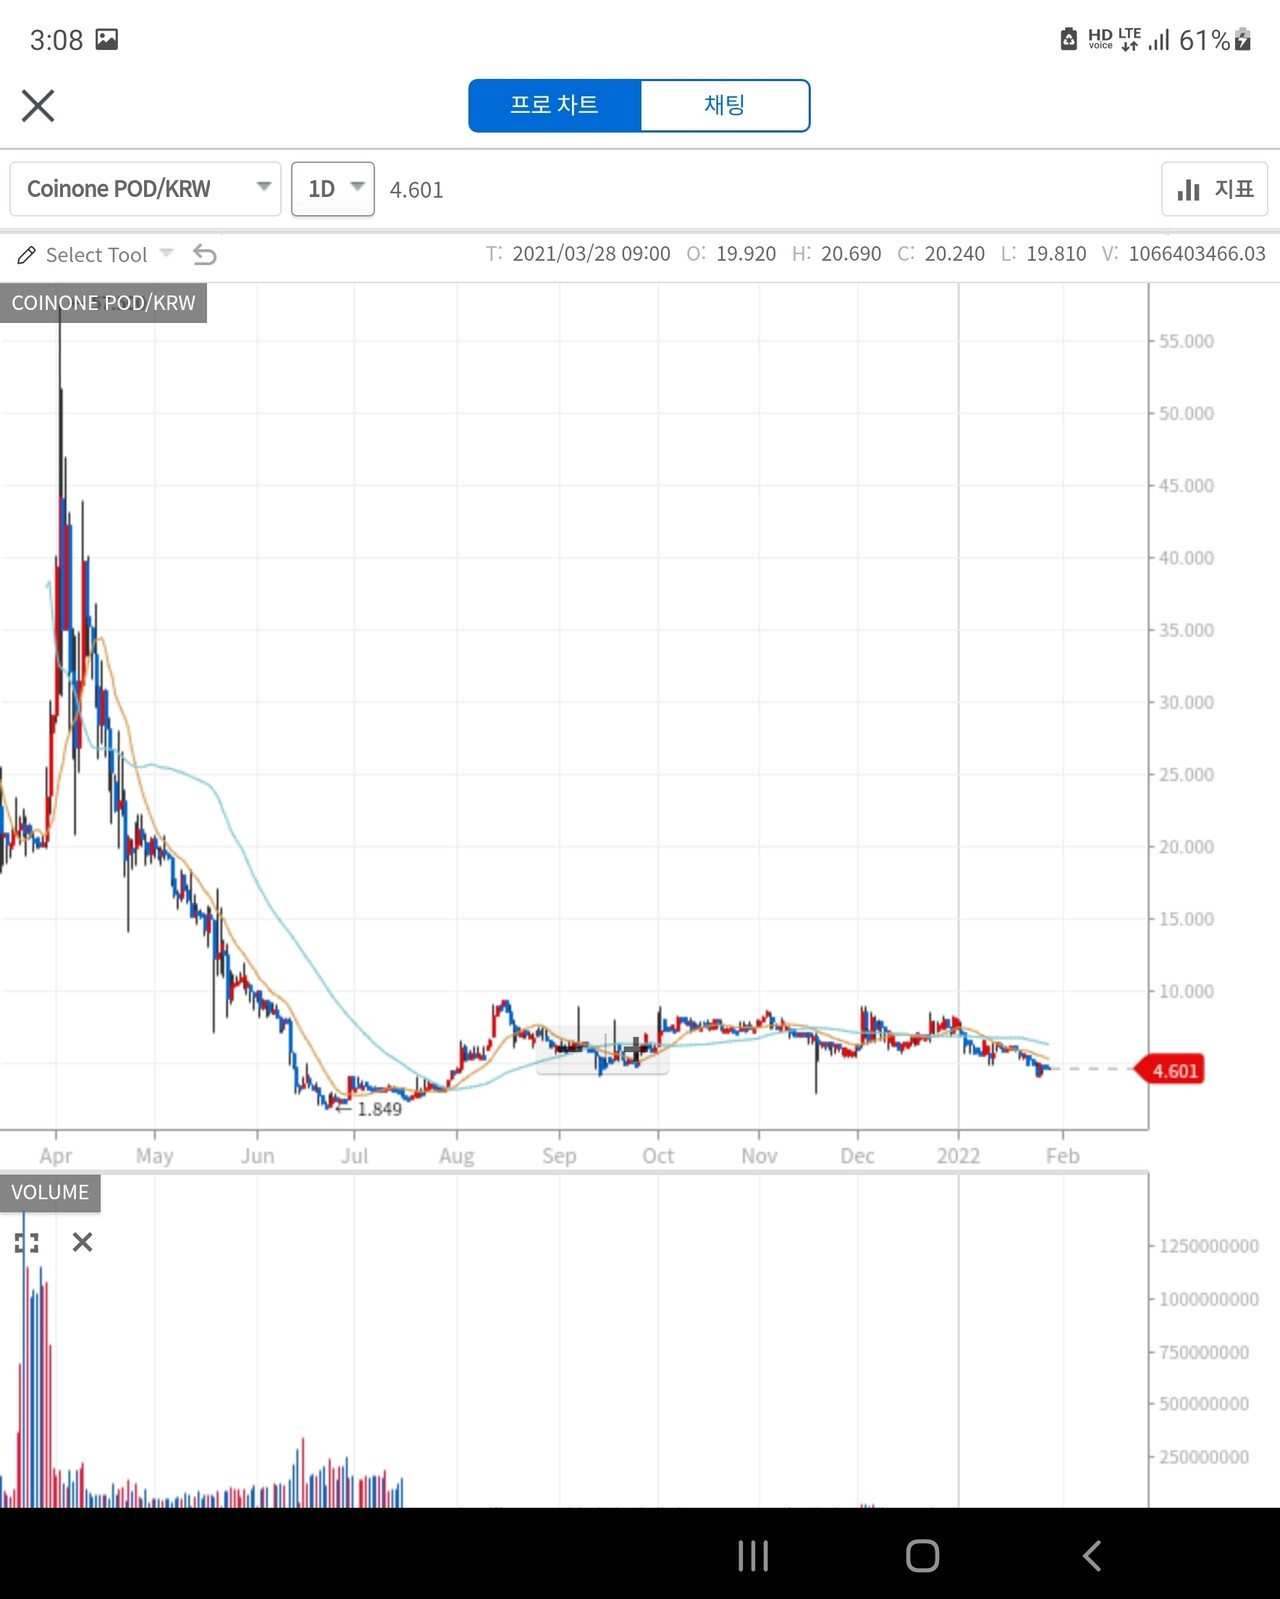Close the pro chart view with X
The image size is (1280, 1599).
38,105
